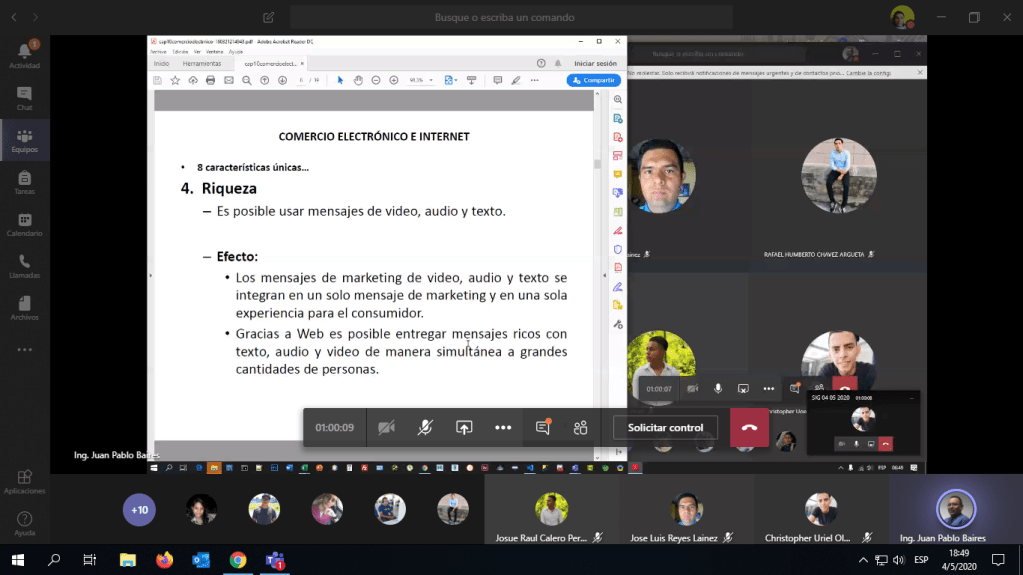The image size is (1023, 575).
Task: Show meeting participants panel
Action: (581, 427)
